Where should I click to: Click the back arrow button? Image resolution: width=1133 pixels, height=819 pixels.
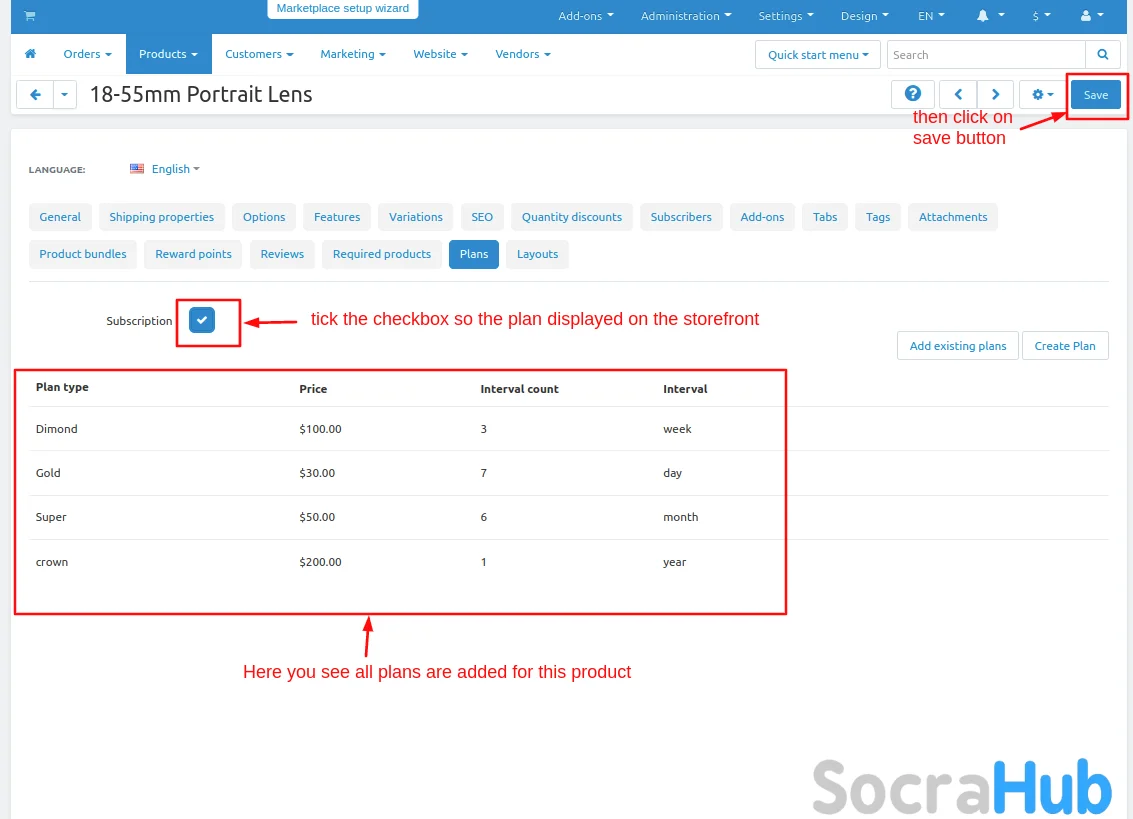tap(35, 95)
